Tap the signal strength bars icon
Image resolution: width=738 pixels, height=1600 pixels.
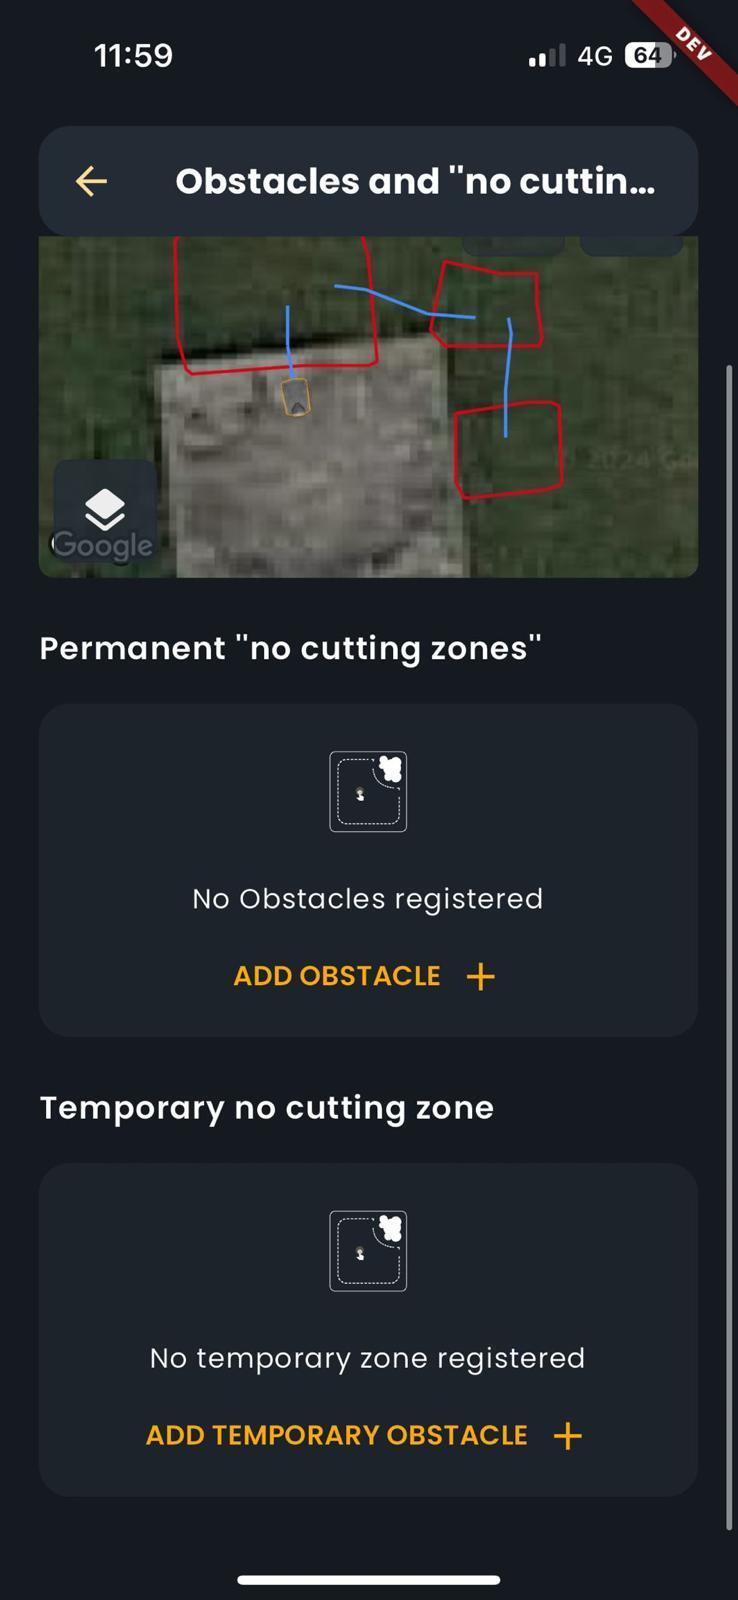547,56
